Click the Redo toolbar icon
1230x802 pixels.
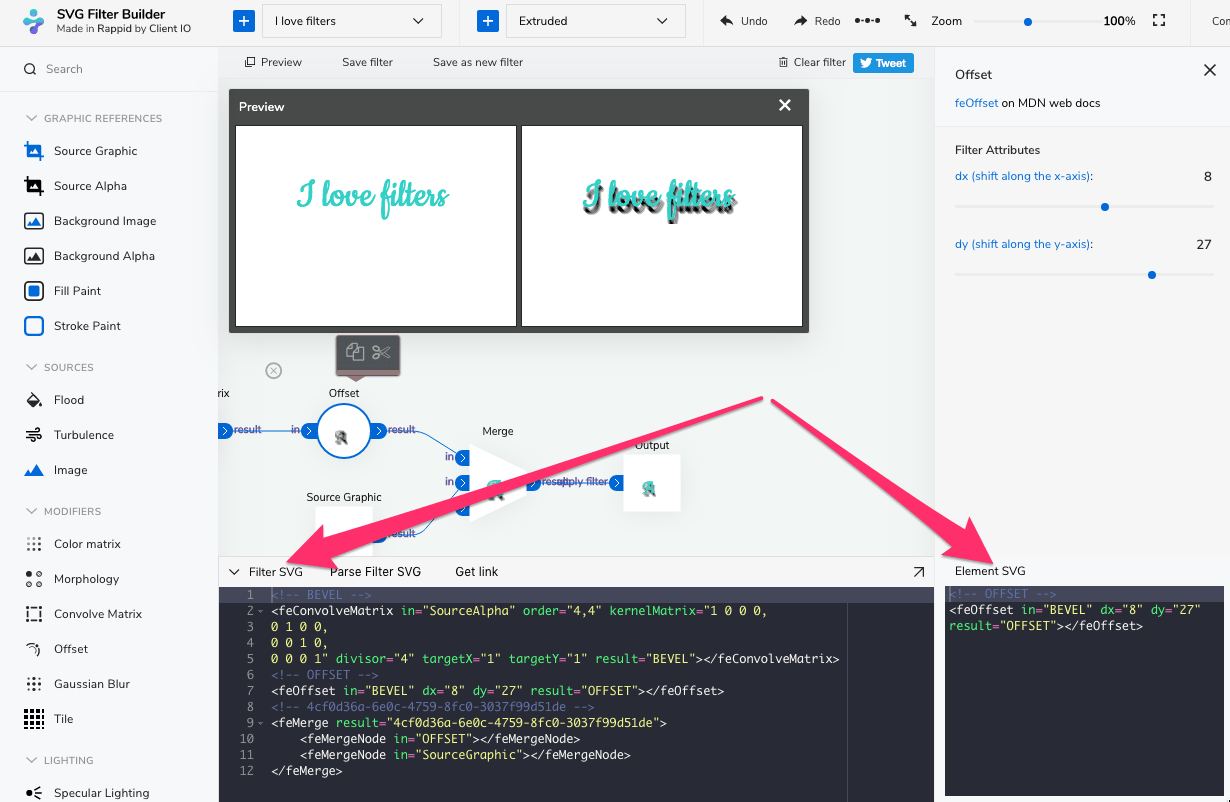[816, 20]
